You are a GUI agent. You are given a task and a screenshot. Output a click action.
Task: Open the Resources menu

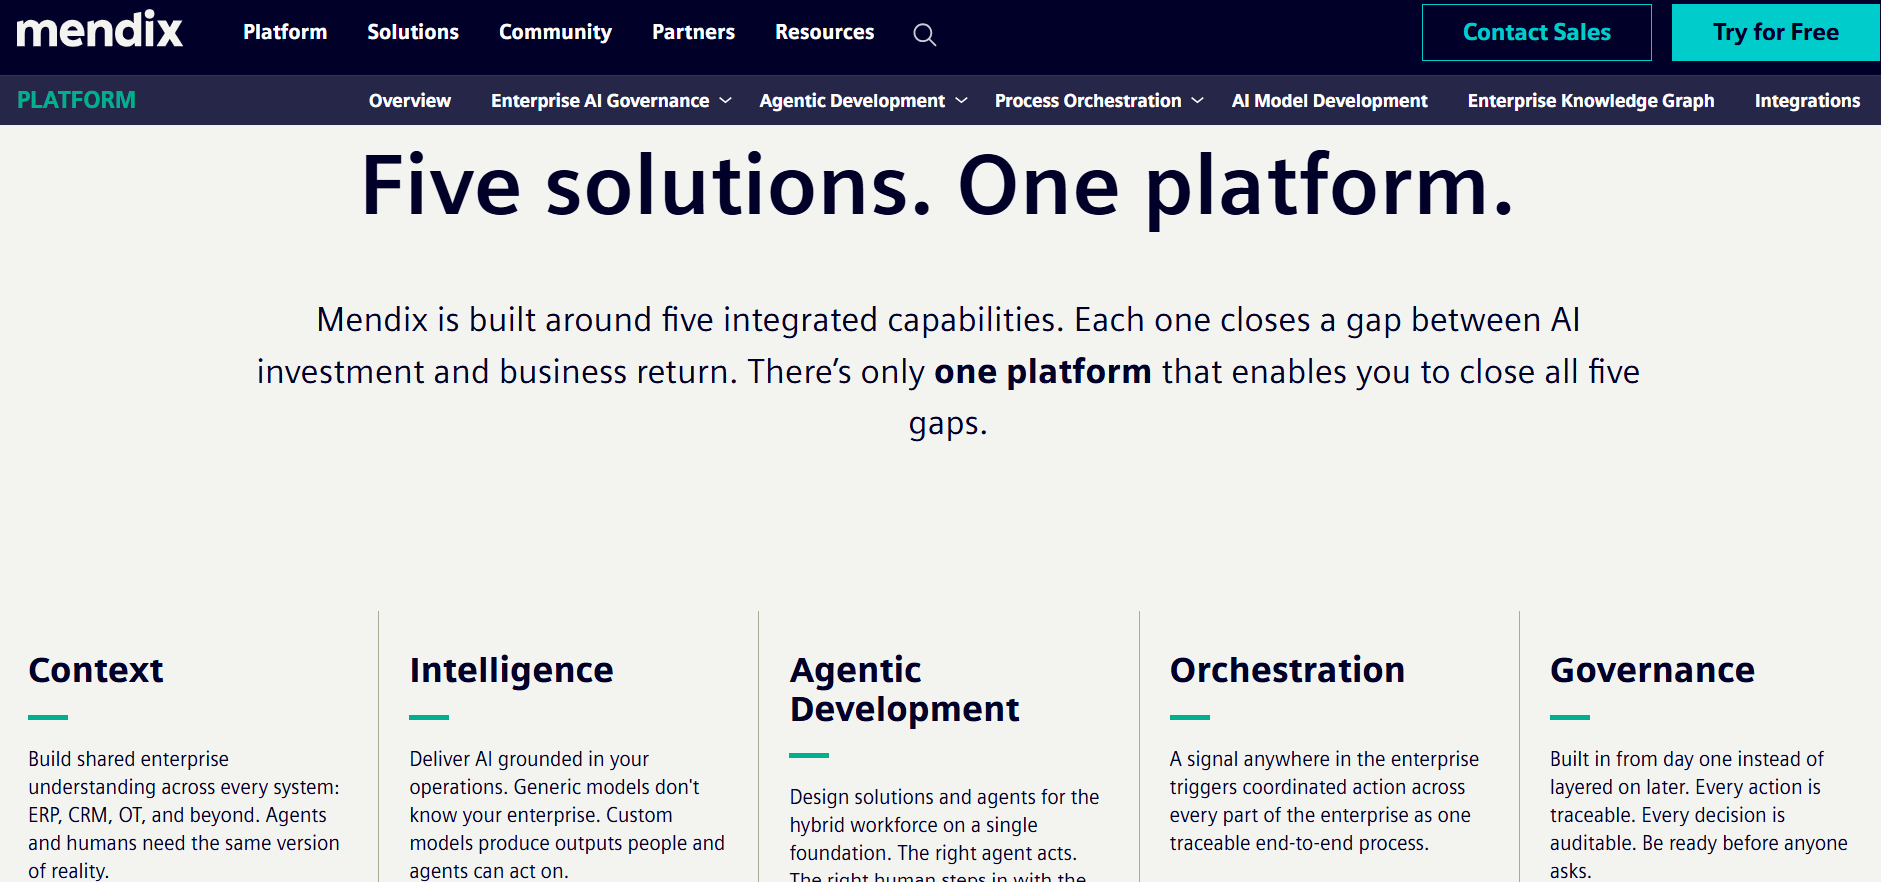(x=825, y=32)
